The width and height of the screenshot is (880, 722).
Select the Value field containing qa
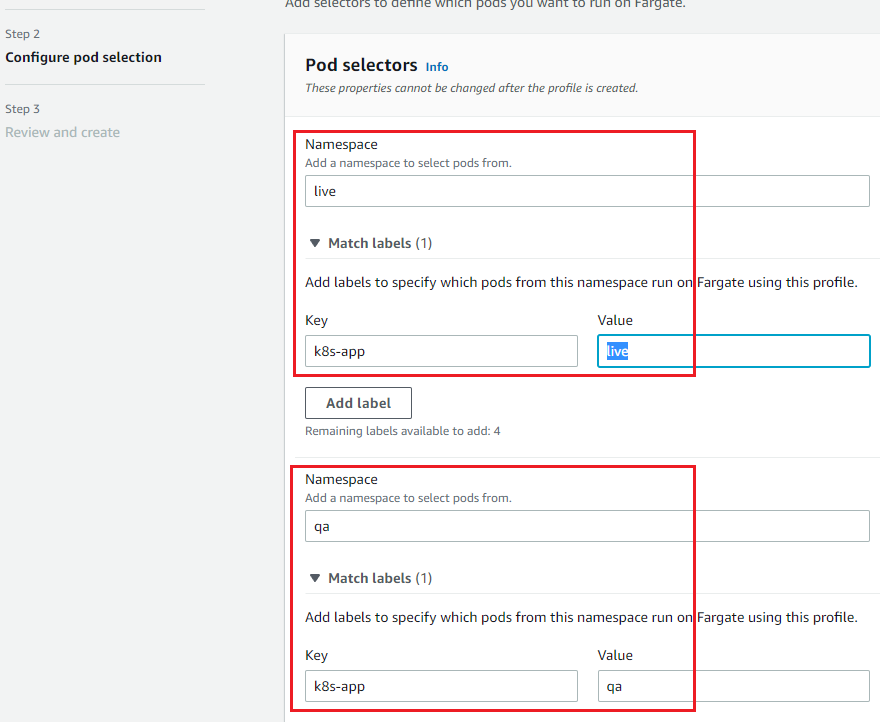click(x=733, y=686)
